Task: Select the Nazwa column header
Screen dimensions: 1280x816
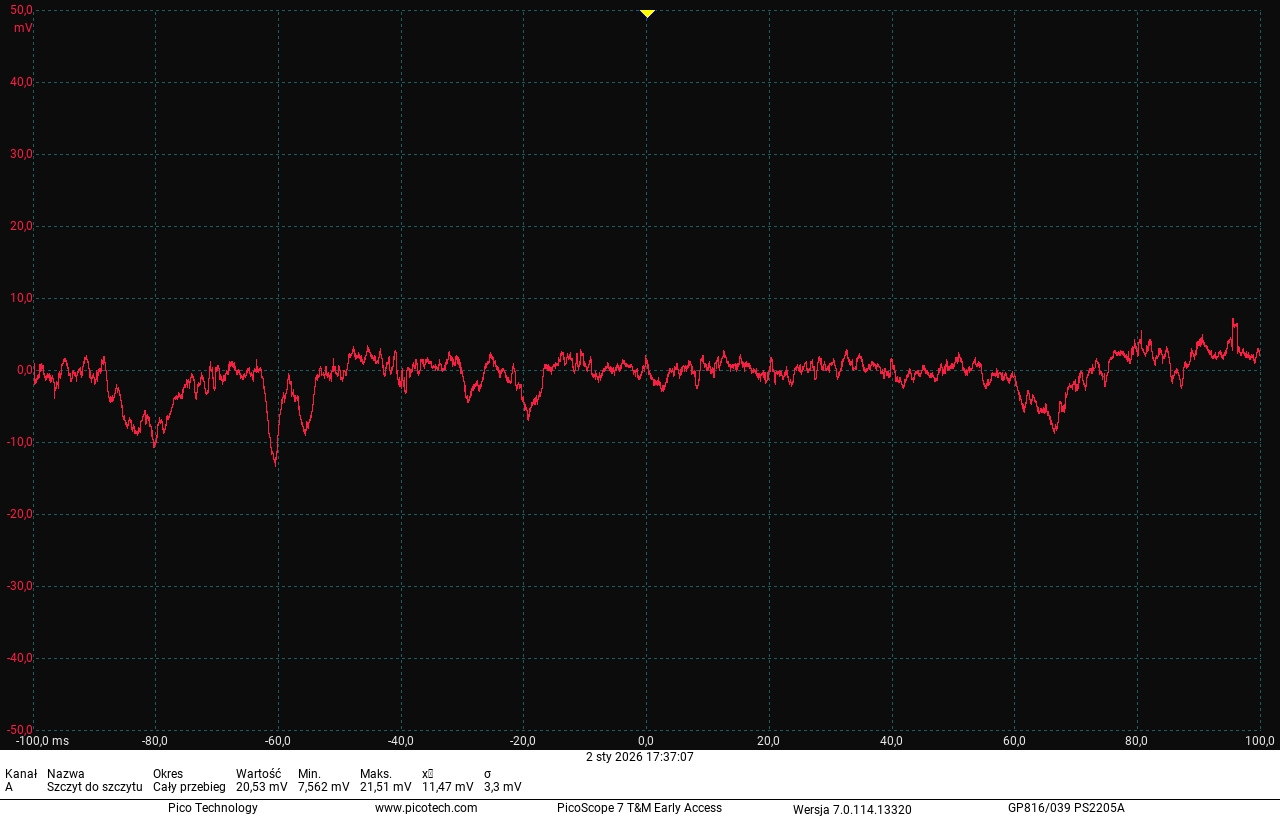Action: (66, 774)
